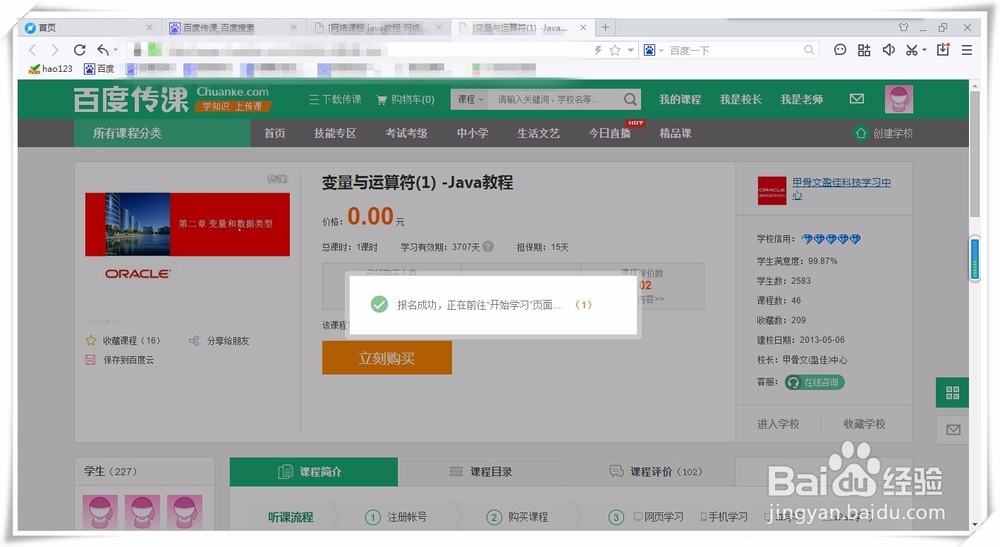Viewport: 1000px width, 547px height.
Task: Expand the 课程 search category dropdown
Action: [x=470, y=99]
